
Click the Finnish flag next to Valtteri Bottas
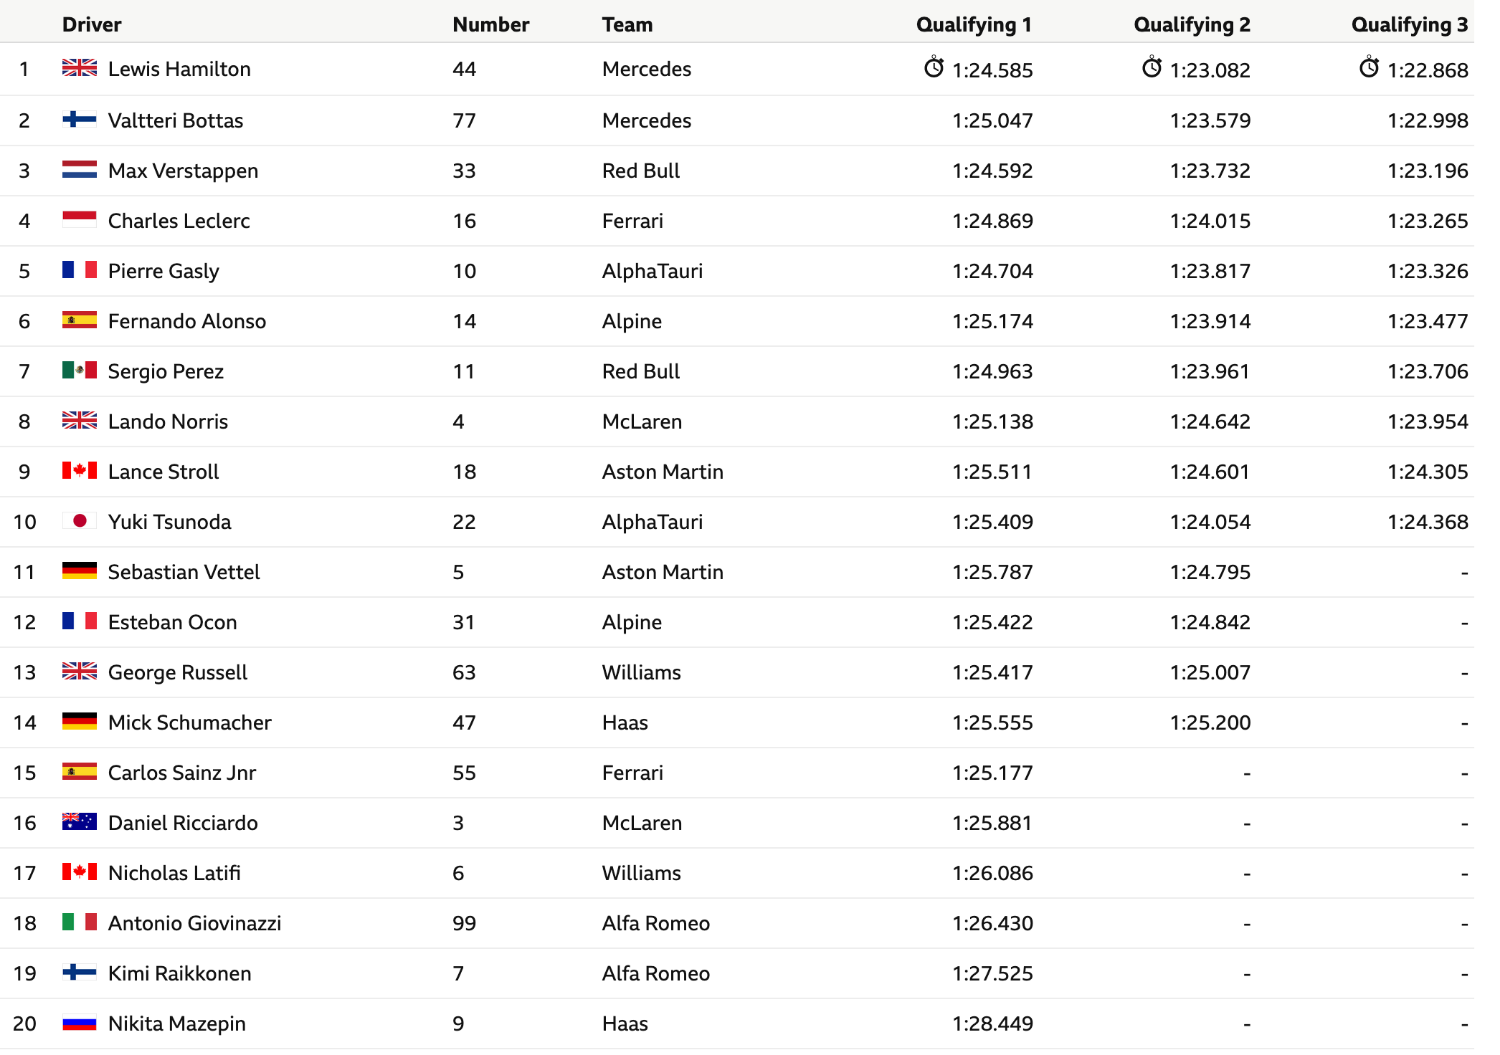(80, 120)
